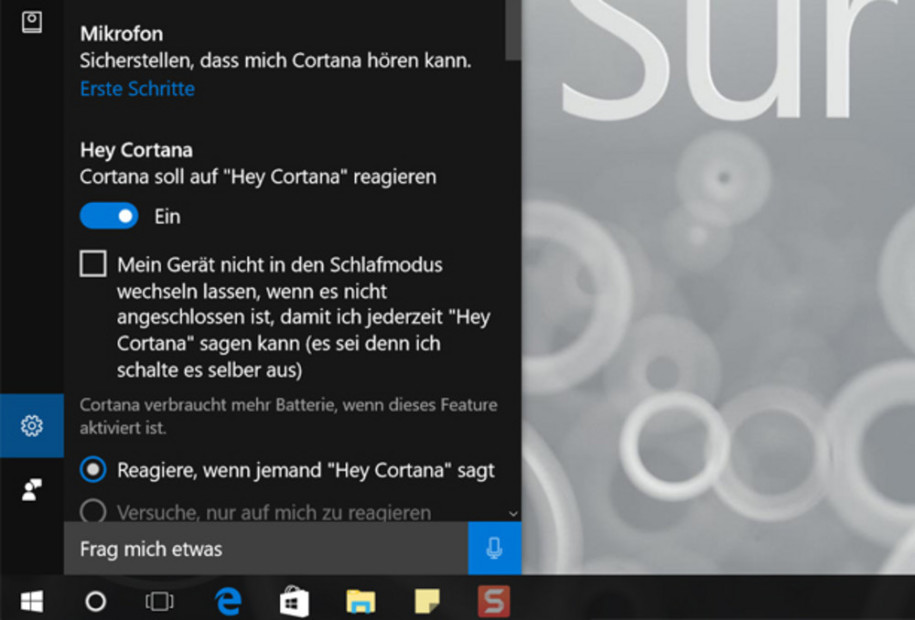Image resolution: width=915 pixels, height=620 pixels.
Task: Open File Explorer from the taskbar
Action: coord(360,601)
